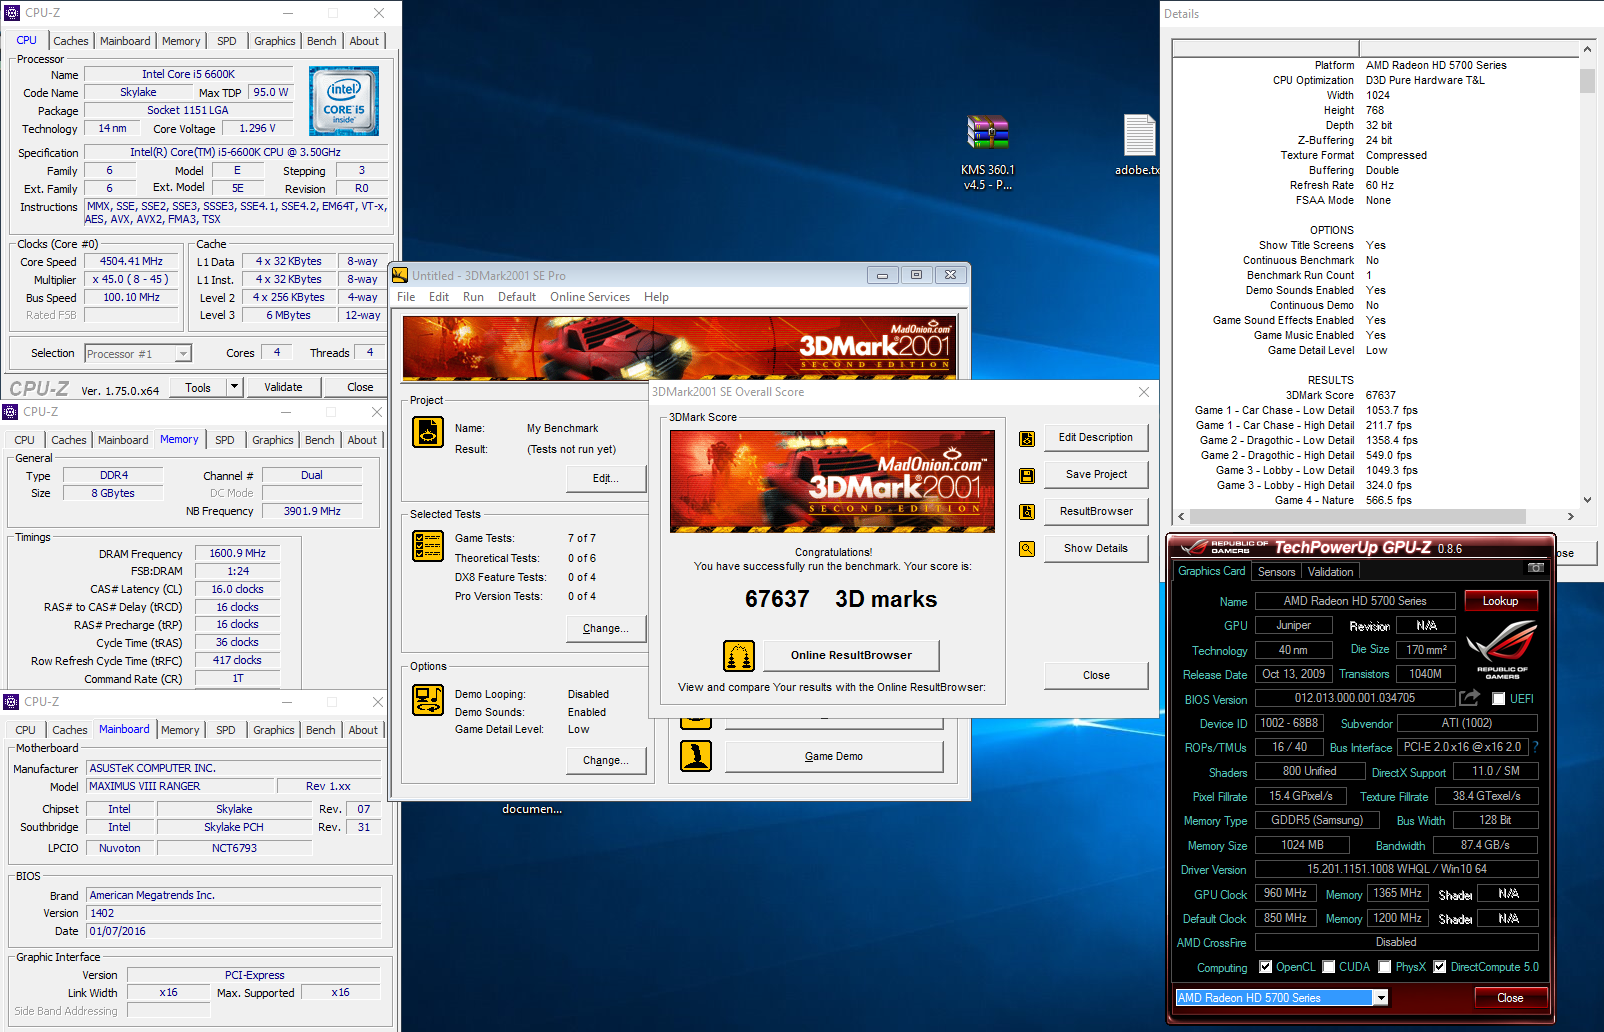Open the GPU selector dropdown in GPU-Z
This screenshot has height=1032, width=1604.
[1381, 998]
